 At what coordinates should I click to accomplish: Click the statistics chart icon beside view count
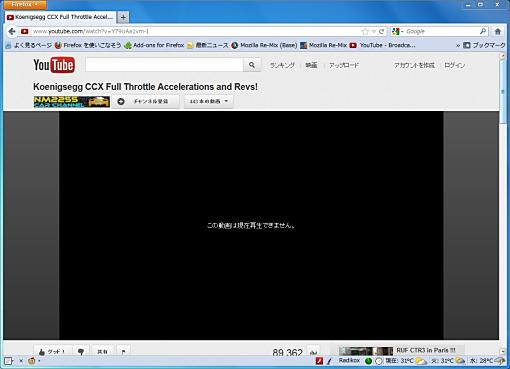tap(313, 352)
